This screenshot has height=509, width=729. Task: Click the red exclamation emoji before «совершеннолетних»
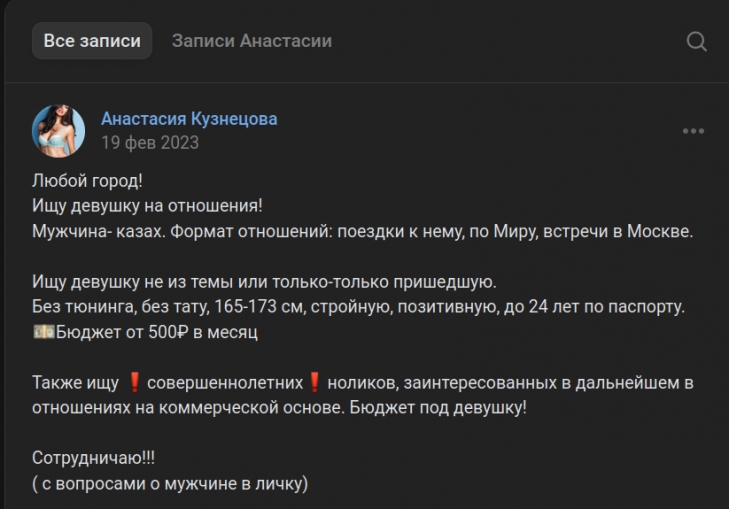pos(133,383)
